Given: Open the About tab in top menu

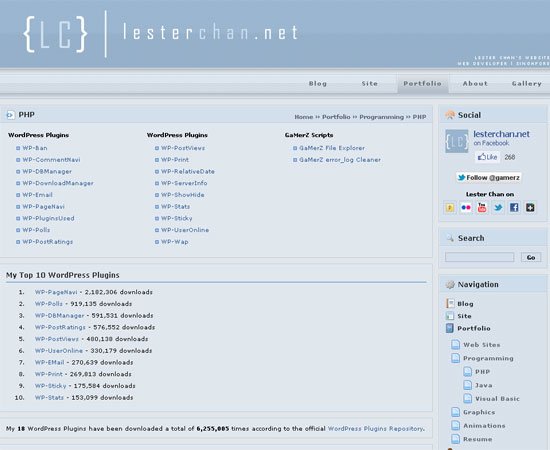Looking at the screenshot, I should click(x=475, y=83).
